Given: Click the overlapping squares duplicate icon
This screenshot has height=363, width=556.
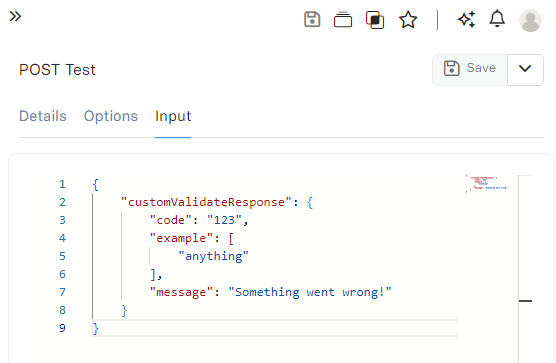Looking at the screenshot, I should (375, 19).
